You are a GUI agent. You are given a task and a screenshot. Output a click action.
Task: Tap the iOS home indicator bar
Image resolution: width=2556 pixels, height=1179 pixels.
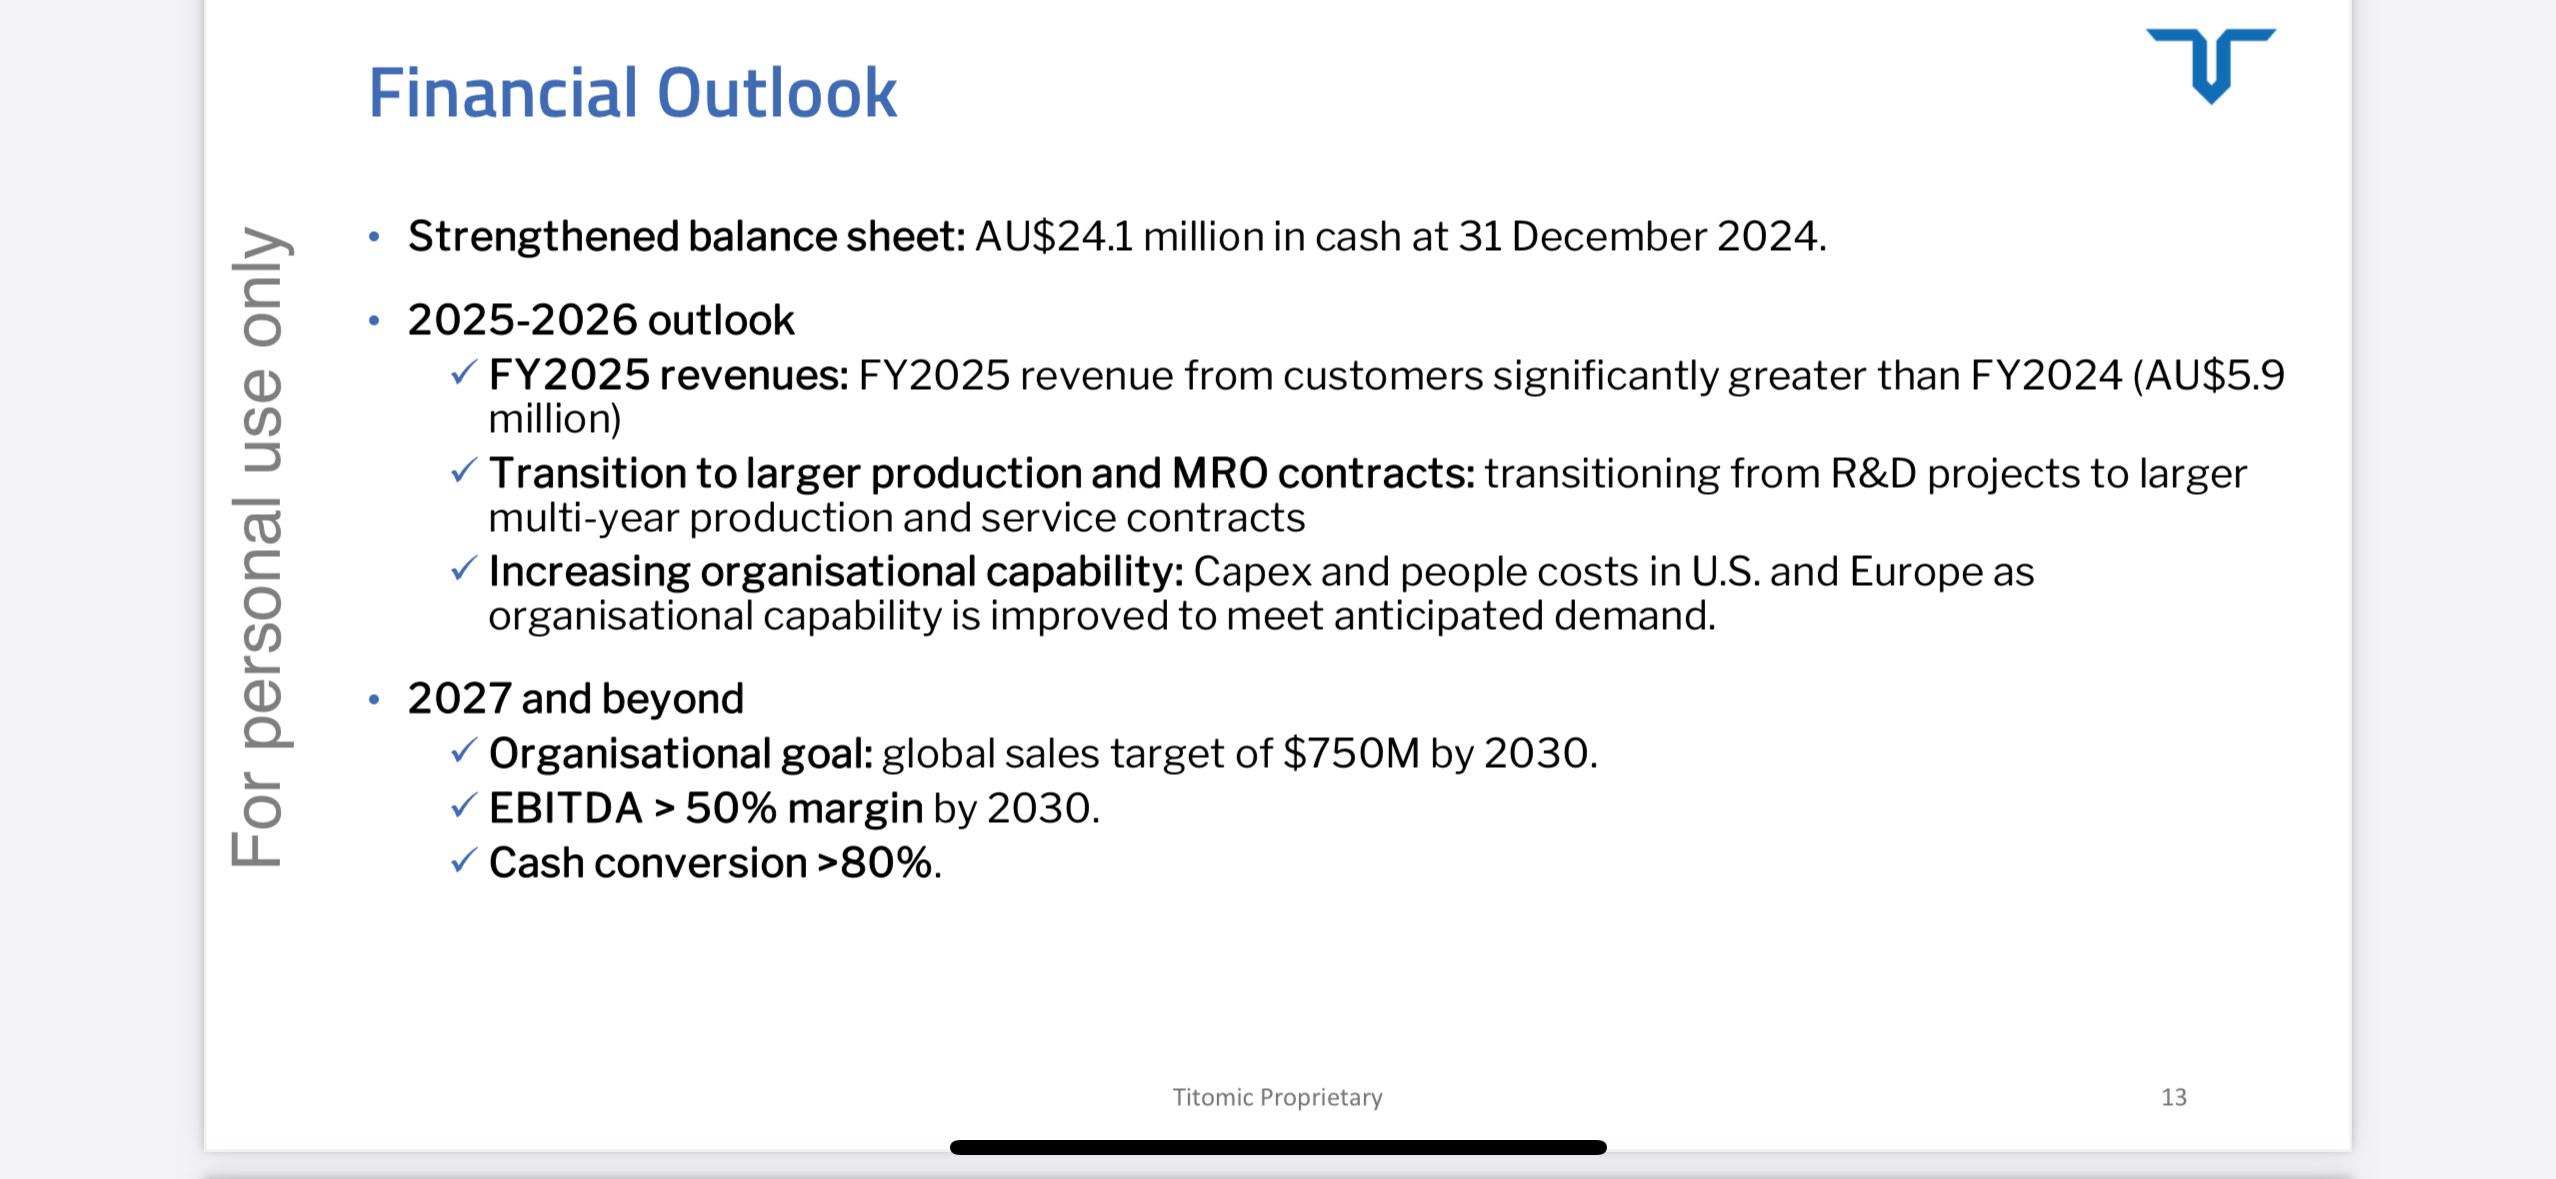coord(1278,1147)
